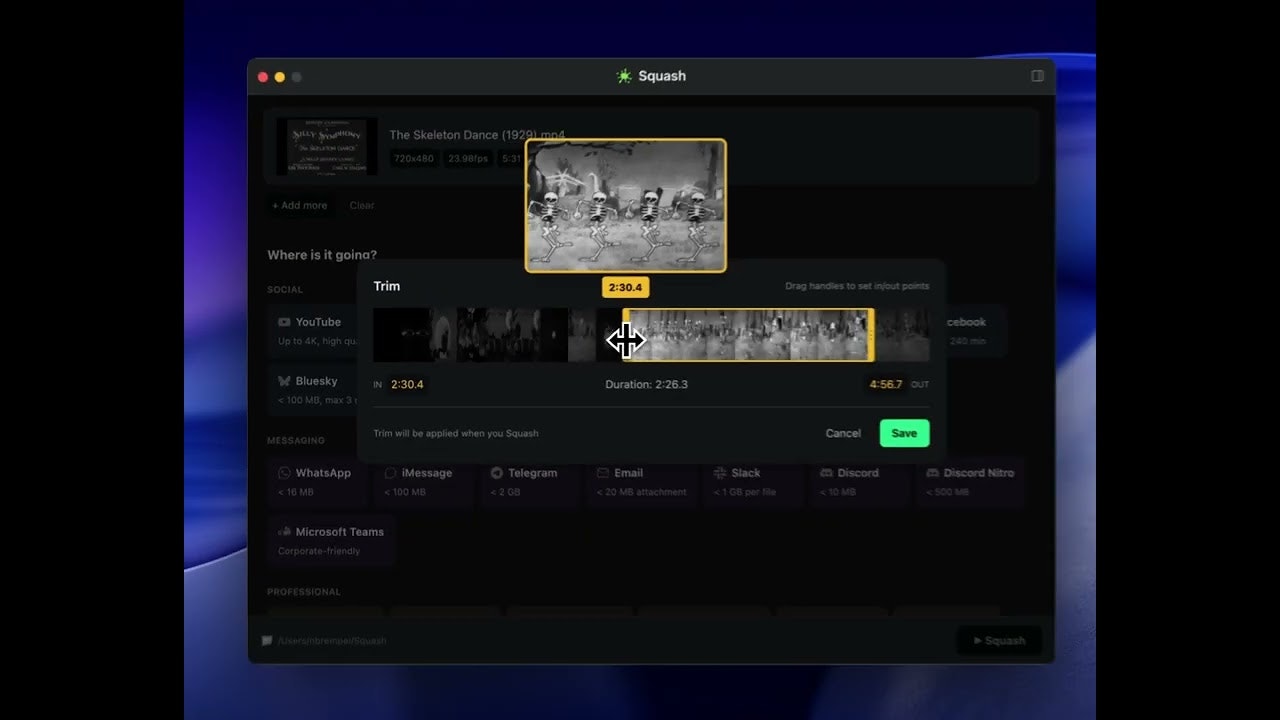Cancel the trim dialog

[843, 433]
